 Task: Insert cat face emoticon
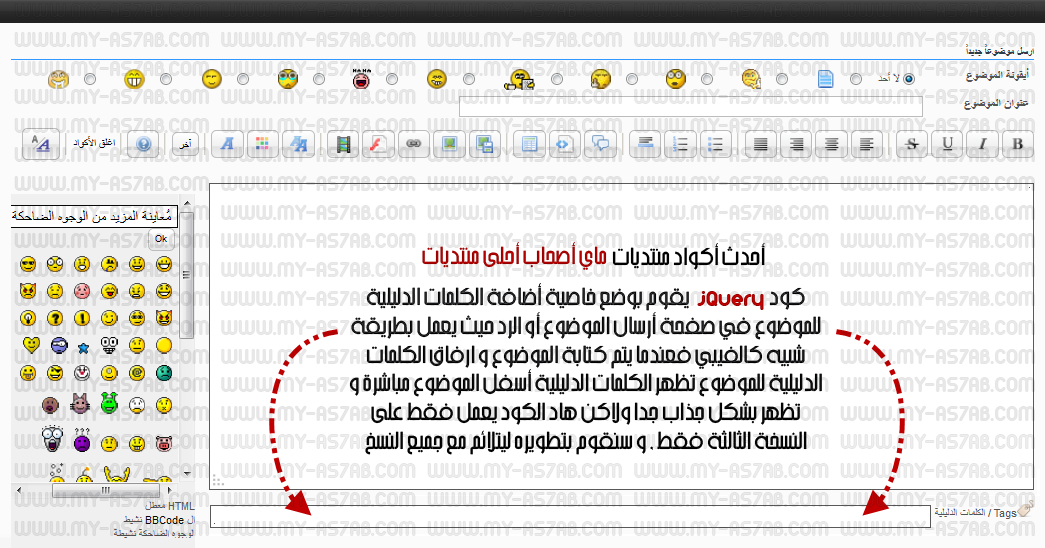pyautogui.click(x=80, y=403)
